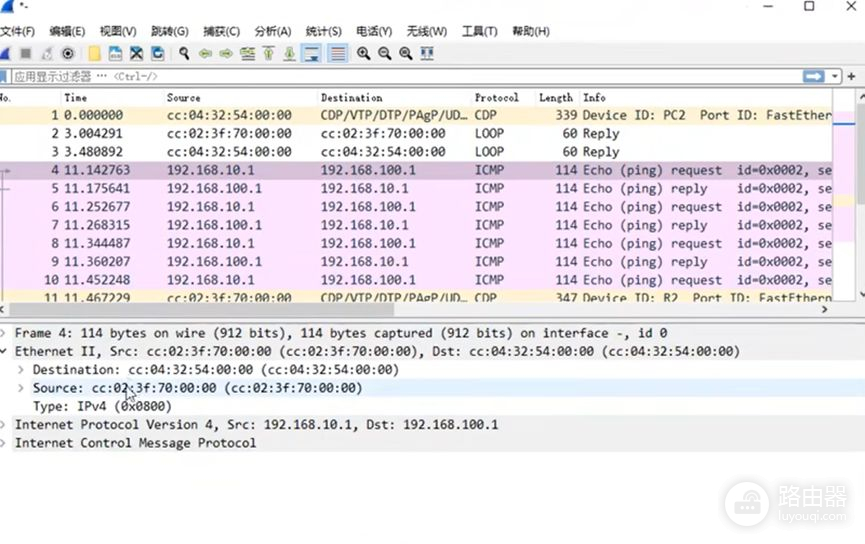
Task: Collapse the Ethernet II section
Action: click(x=5, y=352)
